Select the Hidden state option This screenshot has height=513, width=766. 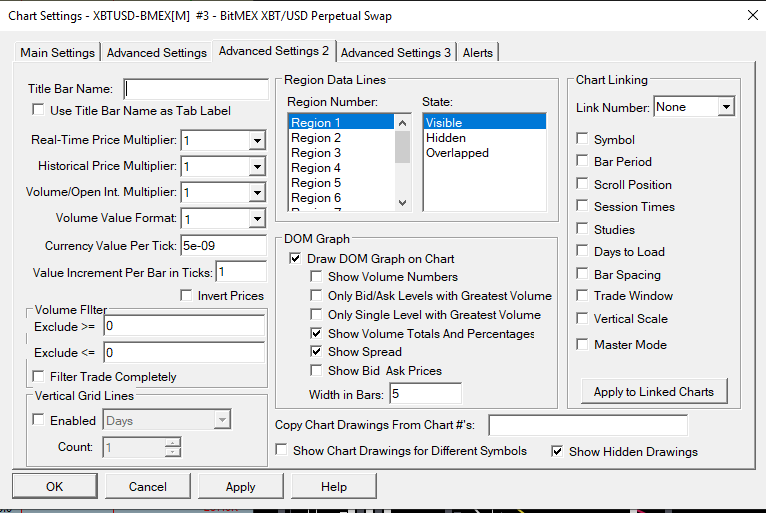(x=485, y=138)
